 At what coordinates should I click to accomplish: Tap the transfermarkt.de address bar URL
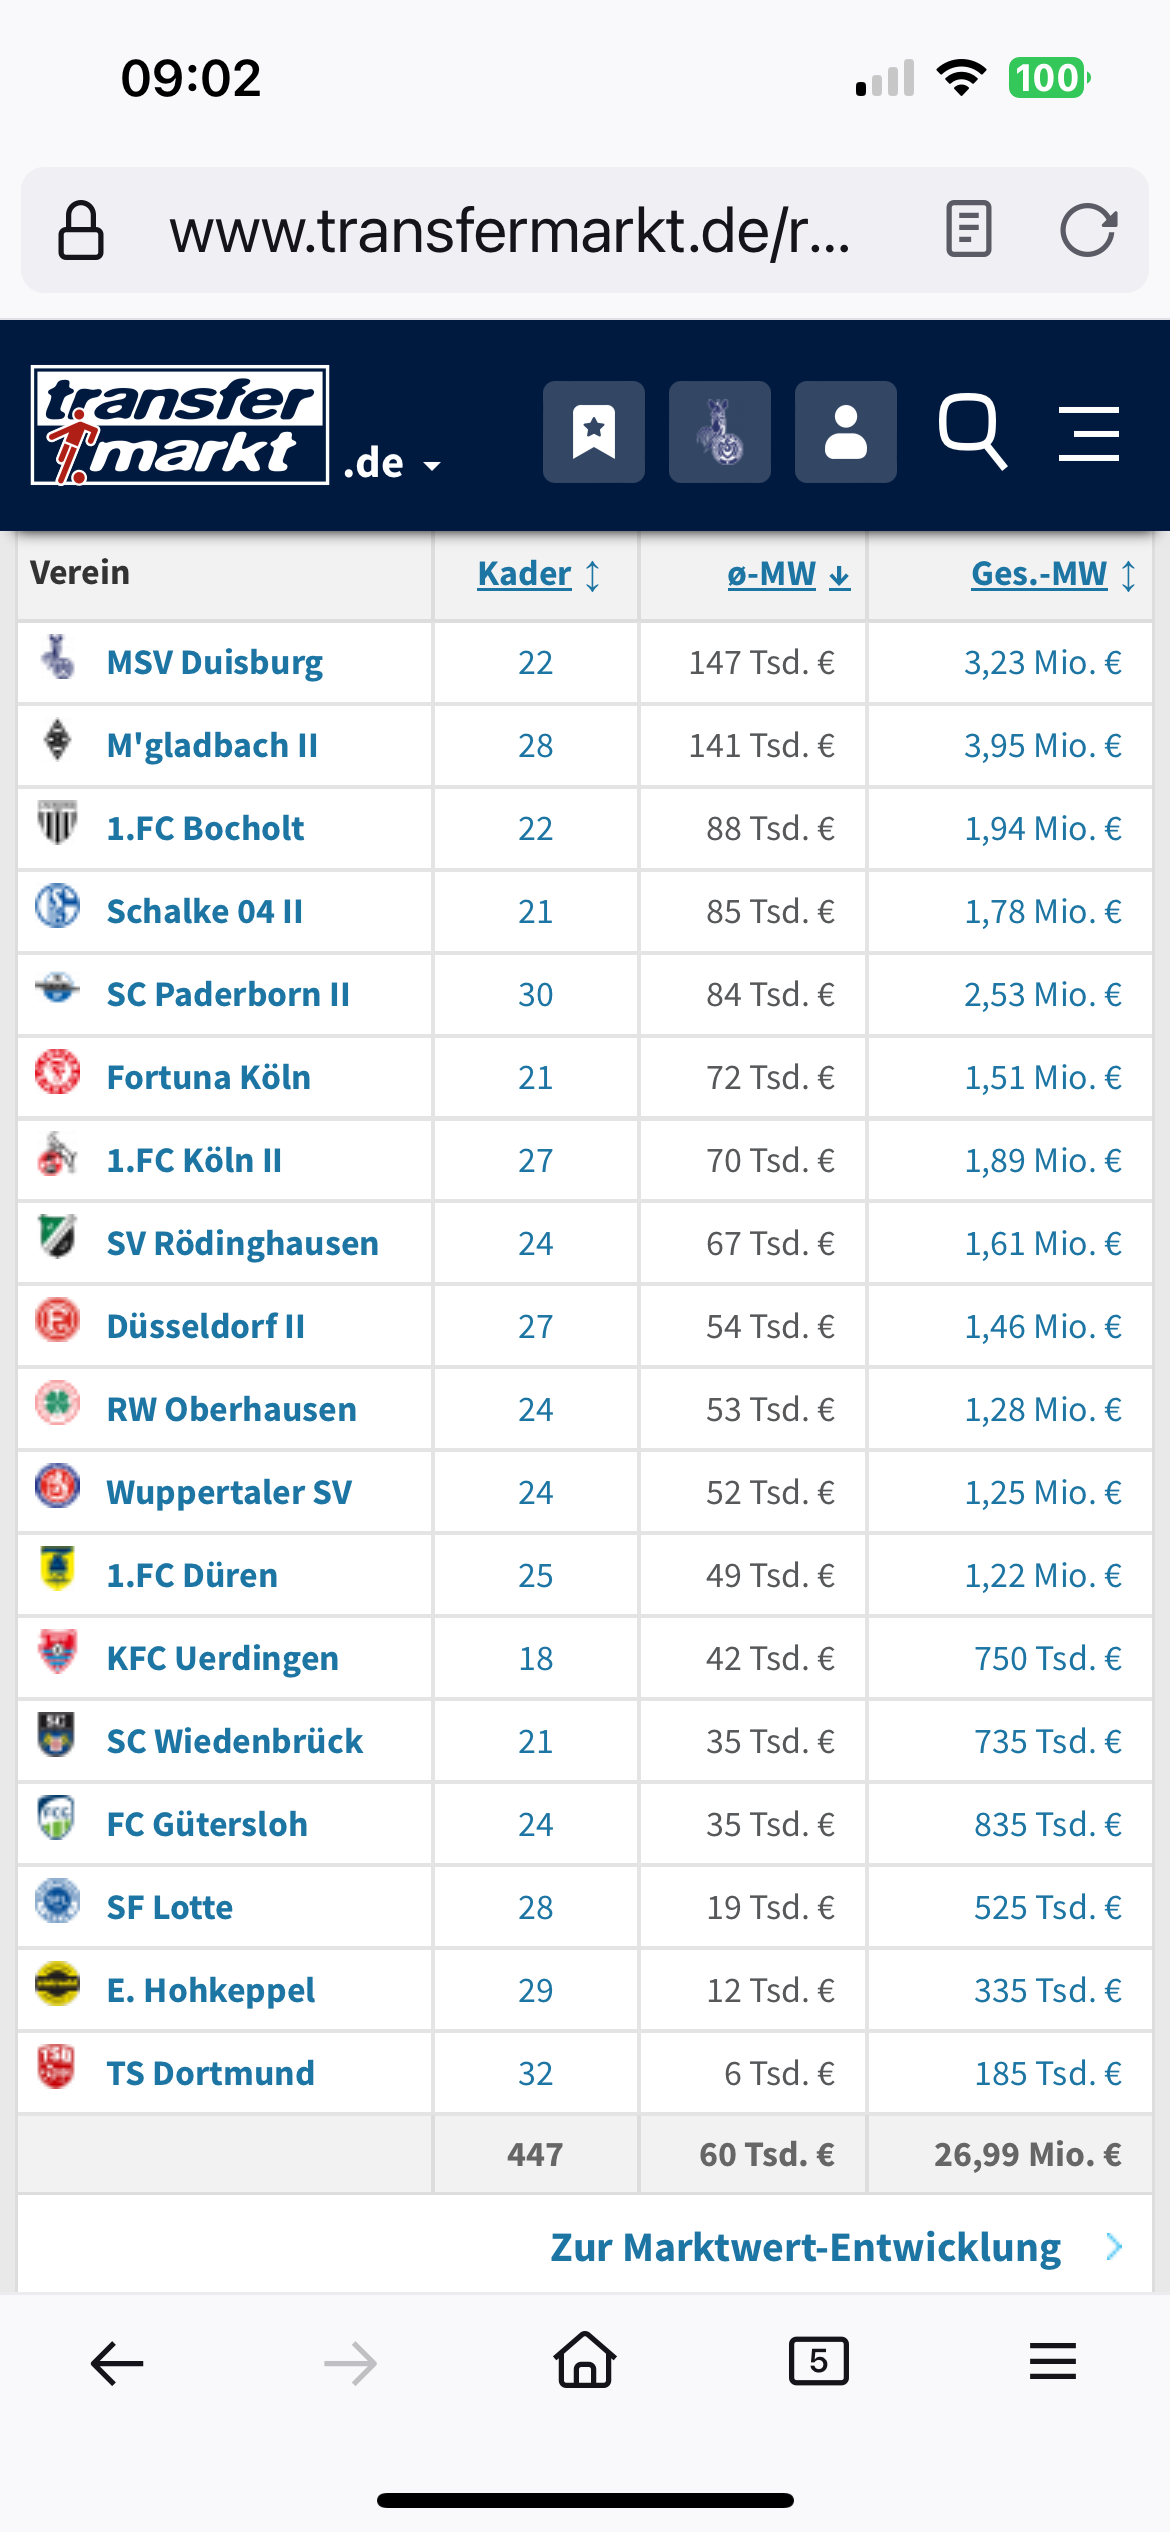(x=510, y=231)
